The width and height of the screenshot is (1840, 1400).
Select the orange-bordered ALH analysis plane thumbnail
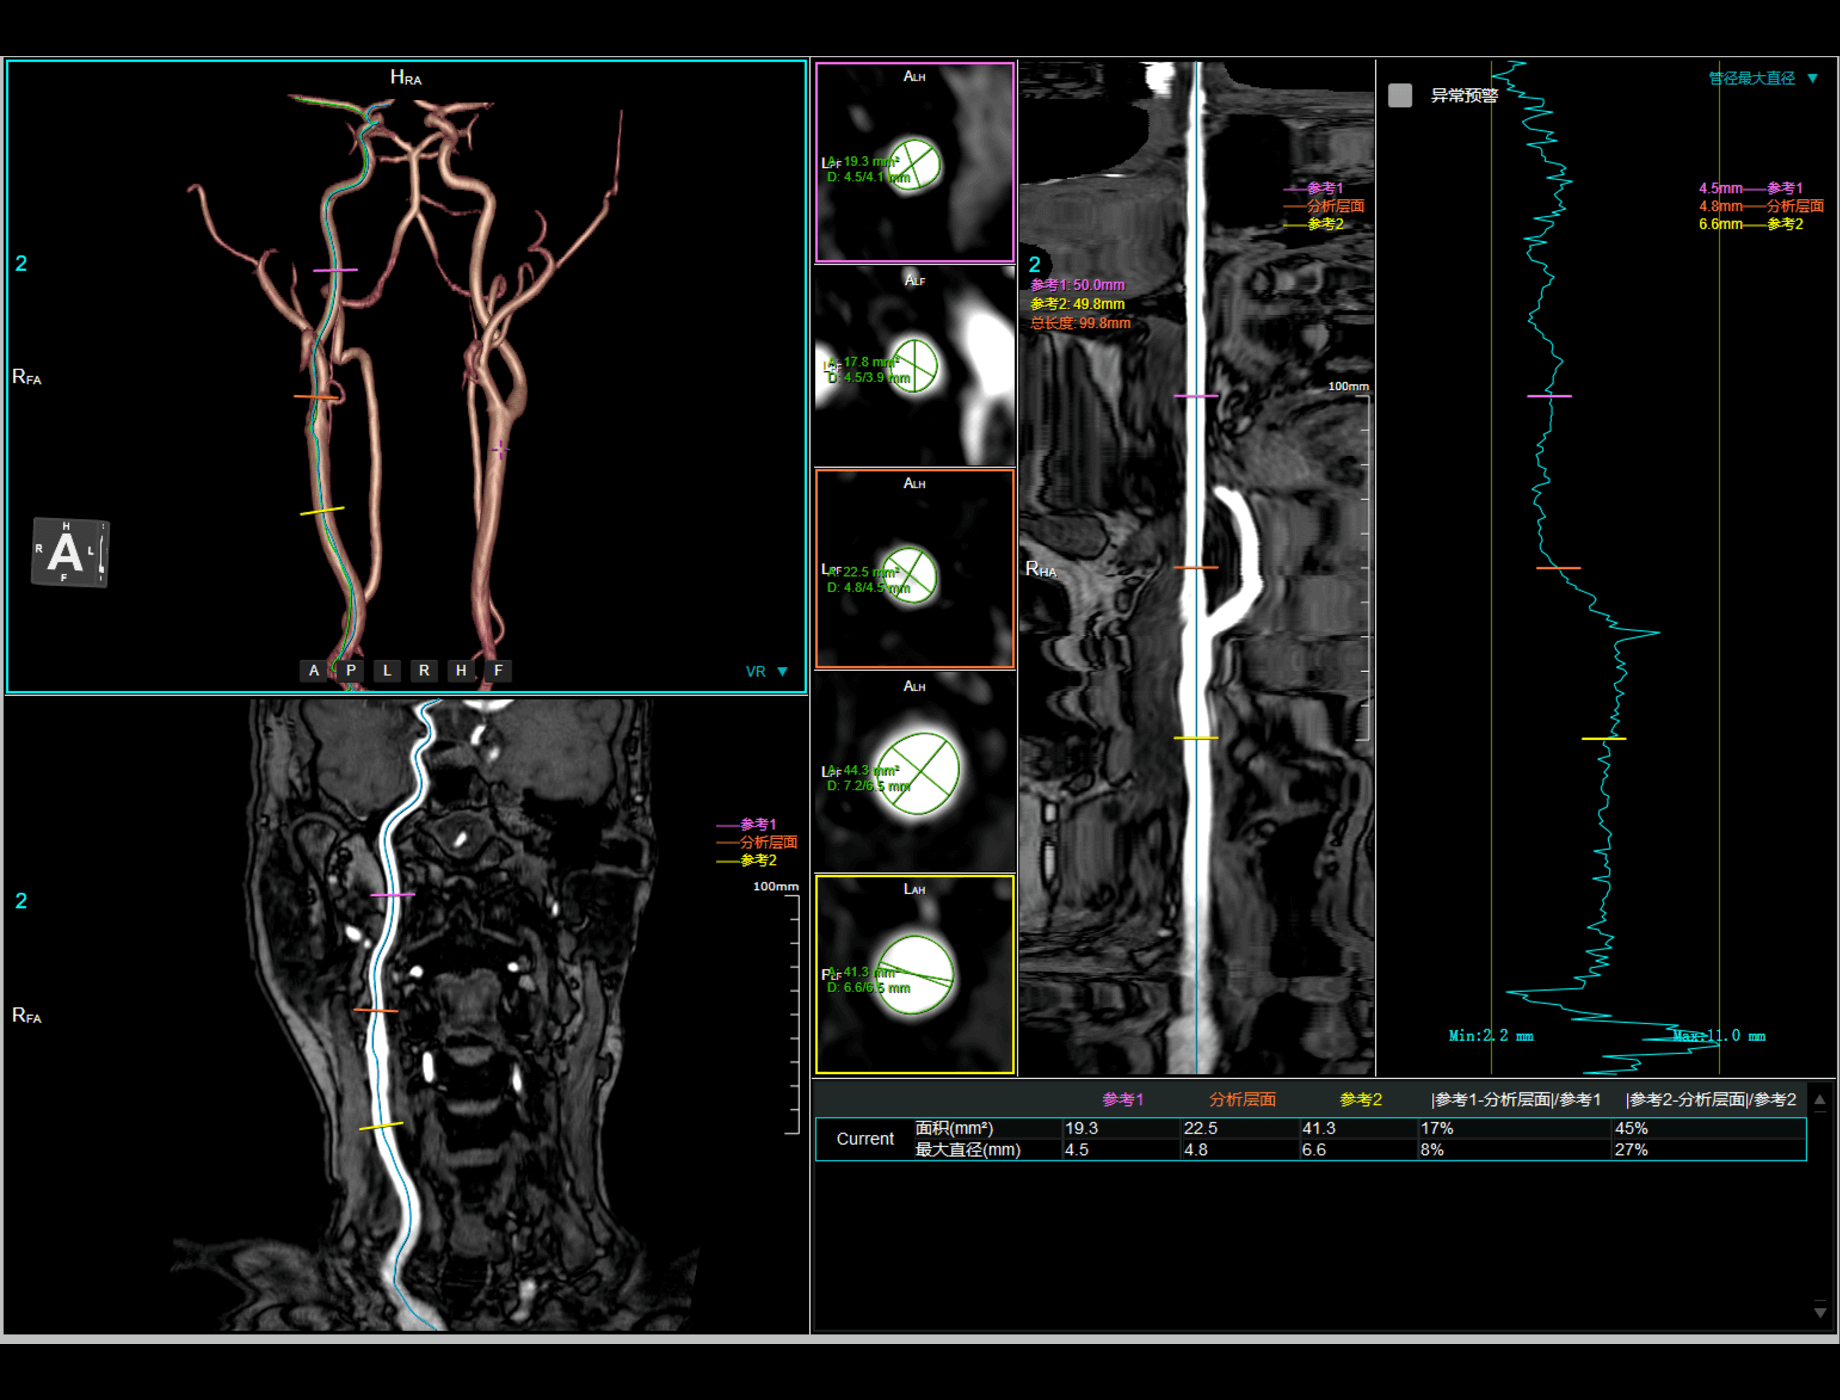click(x=914, y=570)
